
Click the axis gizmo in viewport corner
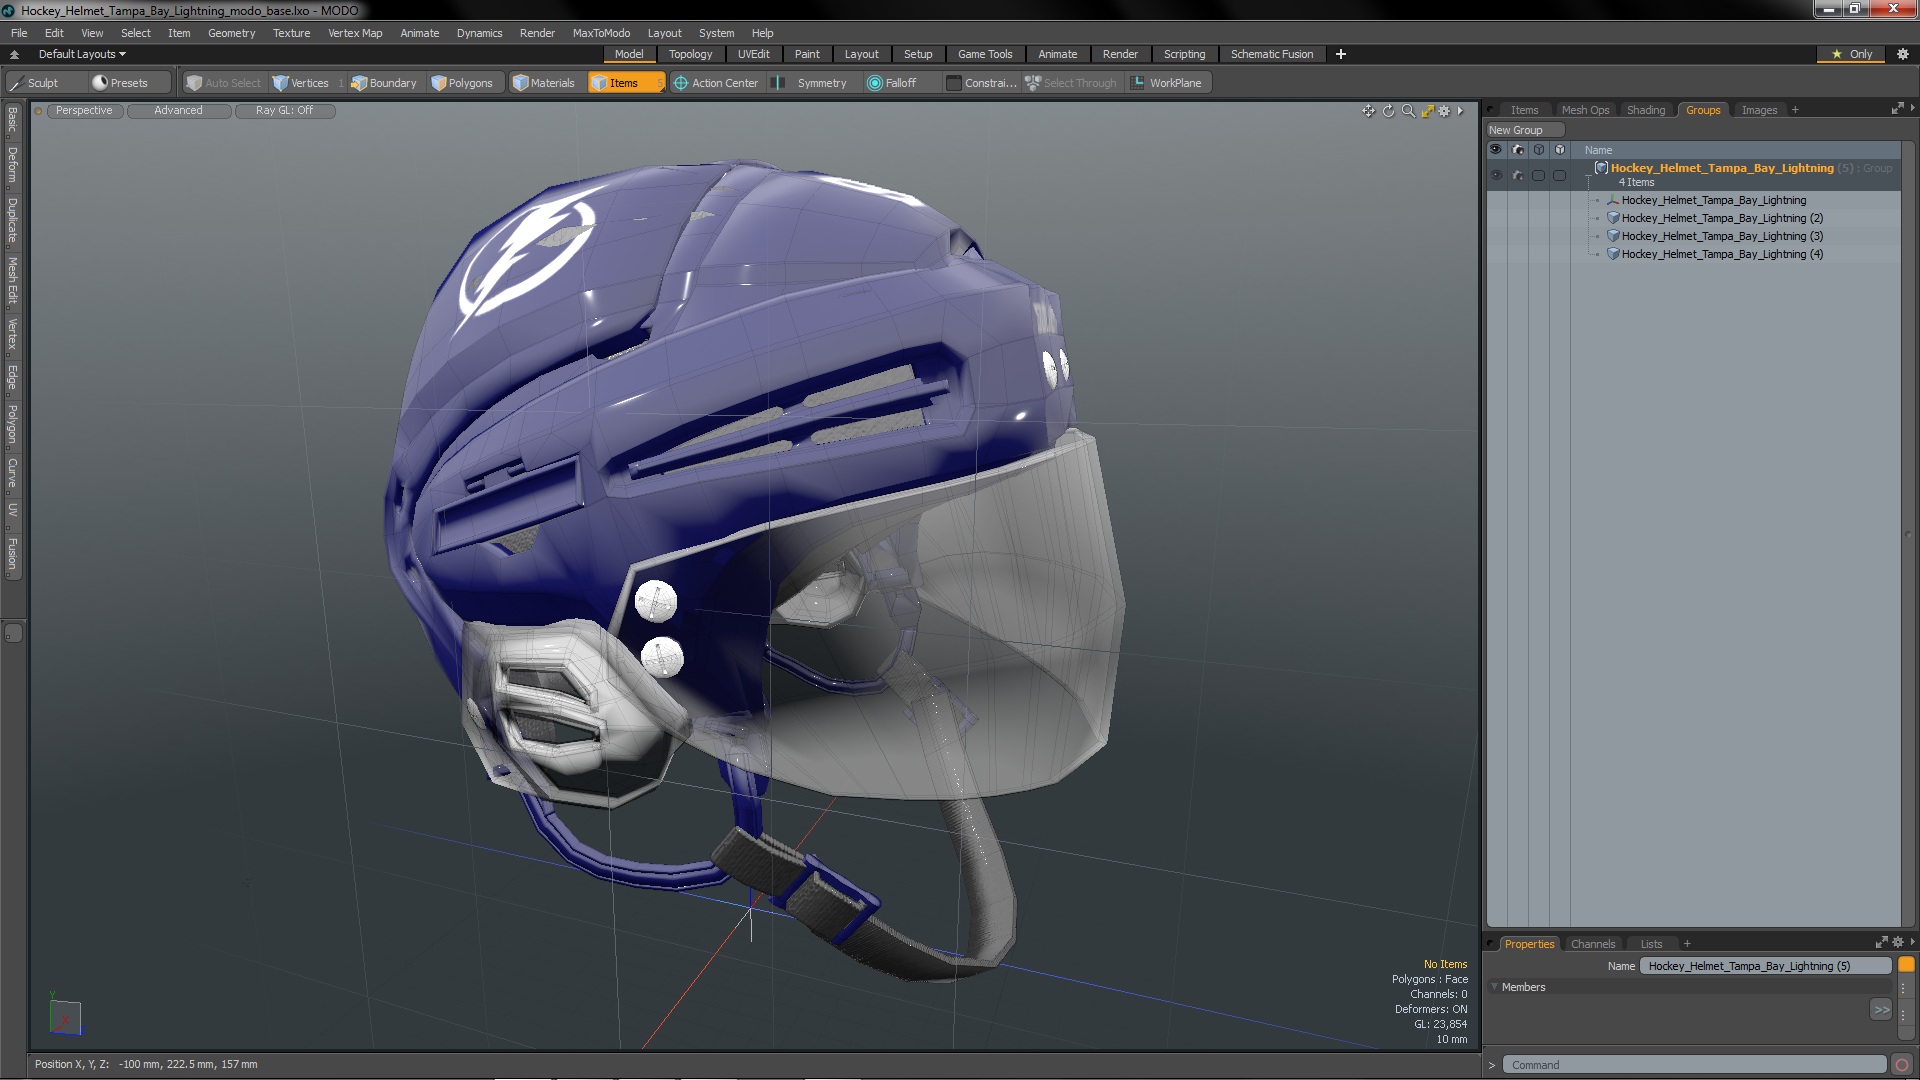point(65,1017)
